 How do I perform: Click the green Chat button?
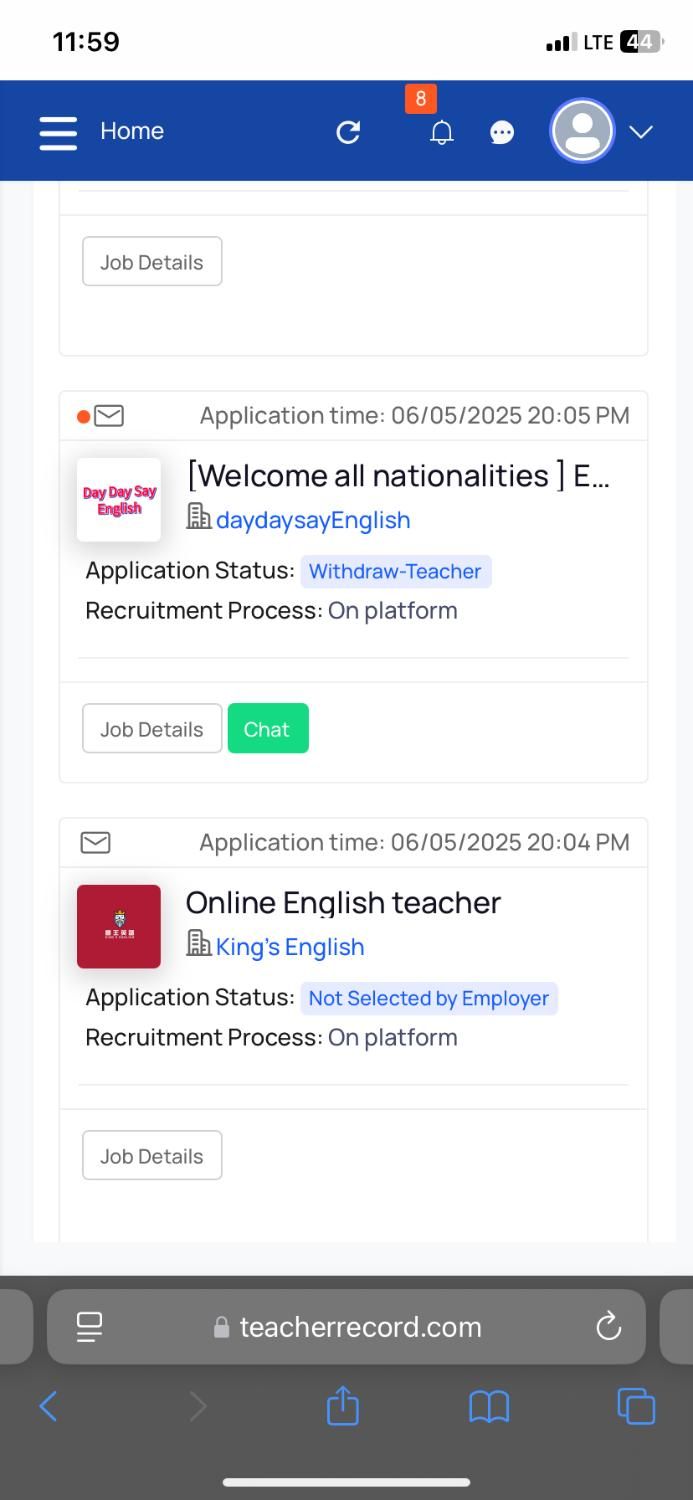tap(267, 729)
